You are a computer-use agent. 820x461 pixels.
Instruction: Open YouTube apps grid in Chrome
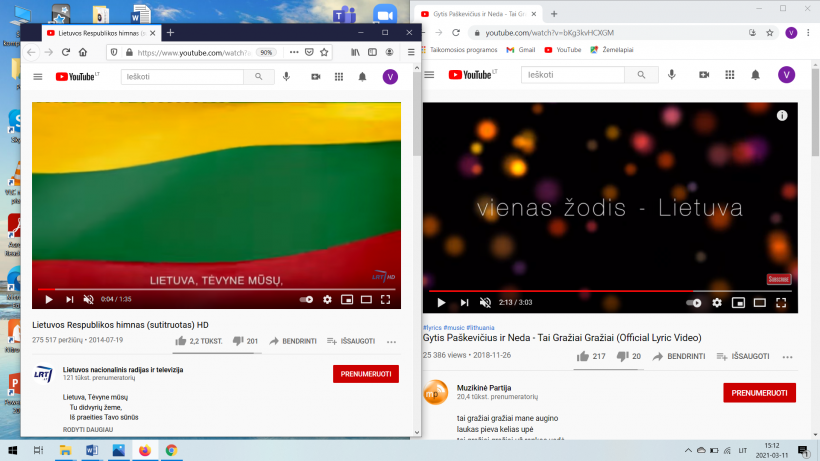coord(730,75)
